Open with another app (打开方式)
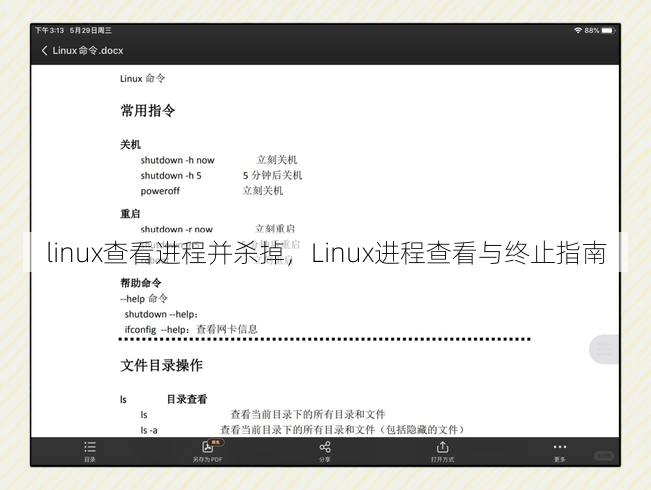The width and height of the screenshot is (651, 490). [x=442, y=452]
